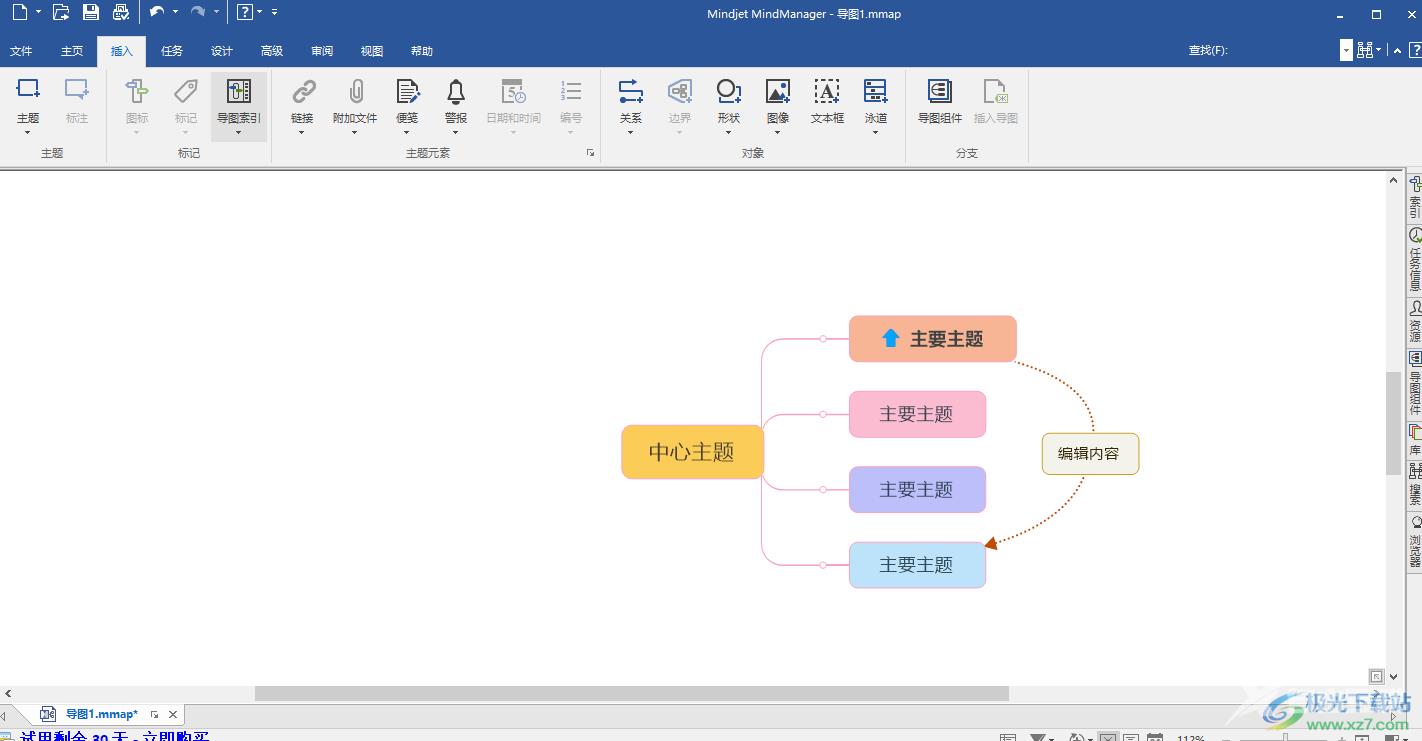
Task: Select the relationship label 编辑内容
Action: click(x=1090, y=454)
